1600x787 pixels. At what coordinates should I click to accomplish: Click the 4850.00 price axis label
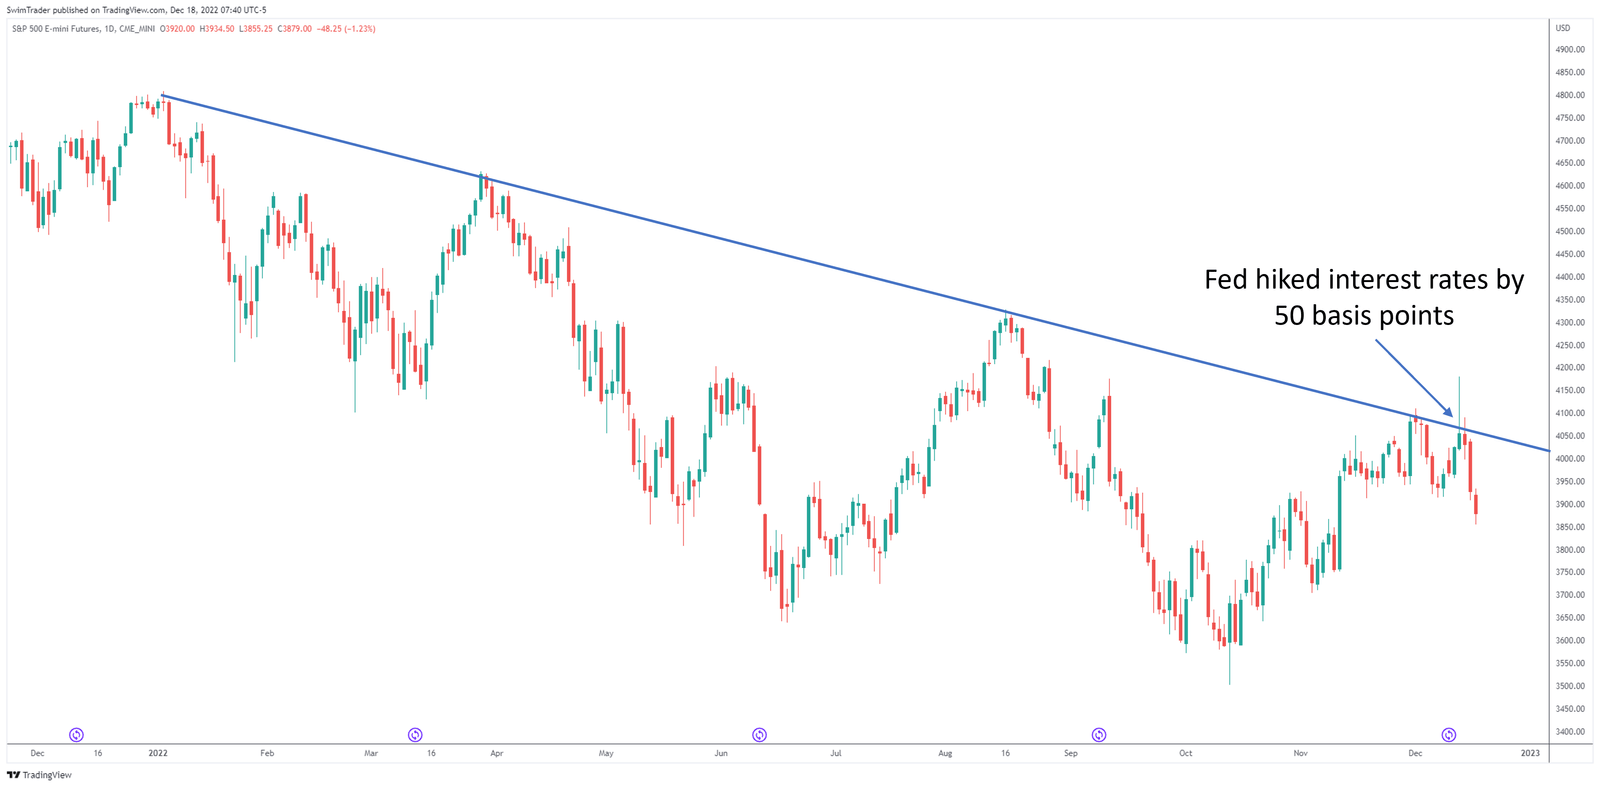point(1570,72)
